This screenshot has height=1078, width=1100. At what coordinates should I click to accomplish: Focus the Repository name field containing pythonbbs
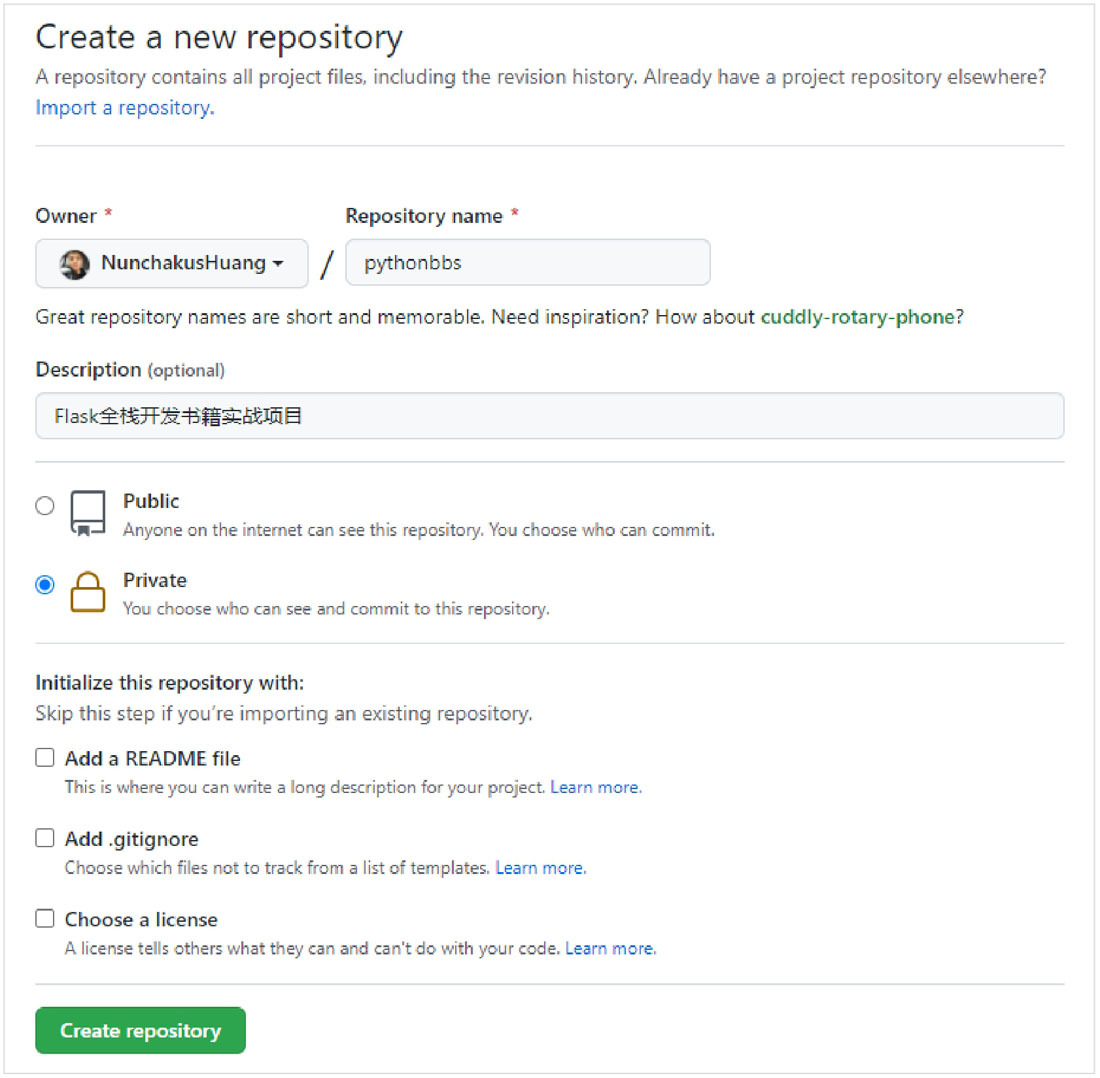click(x=528, y=263)
